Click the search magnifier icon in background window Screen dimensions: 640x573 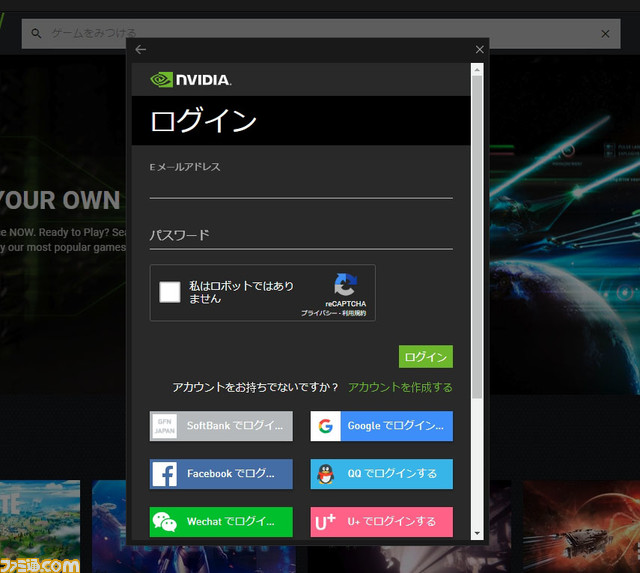point(36,33)
